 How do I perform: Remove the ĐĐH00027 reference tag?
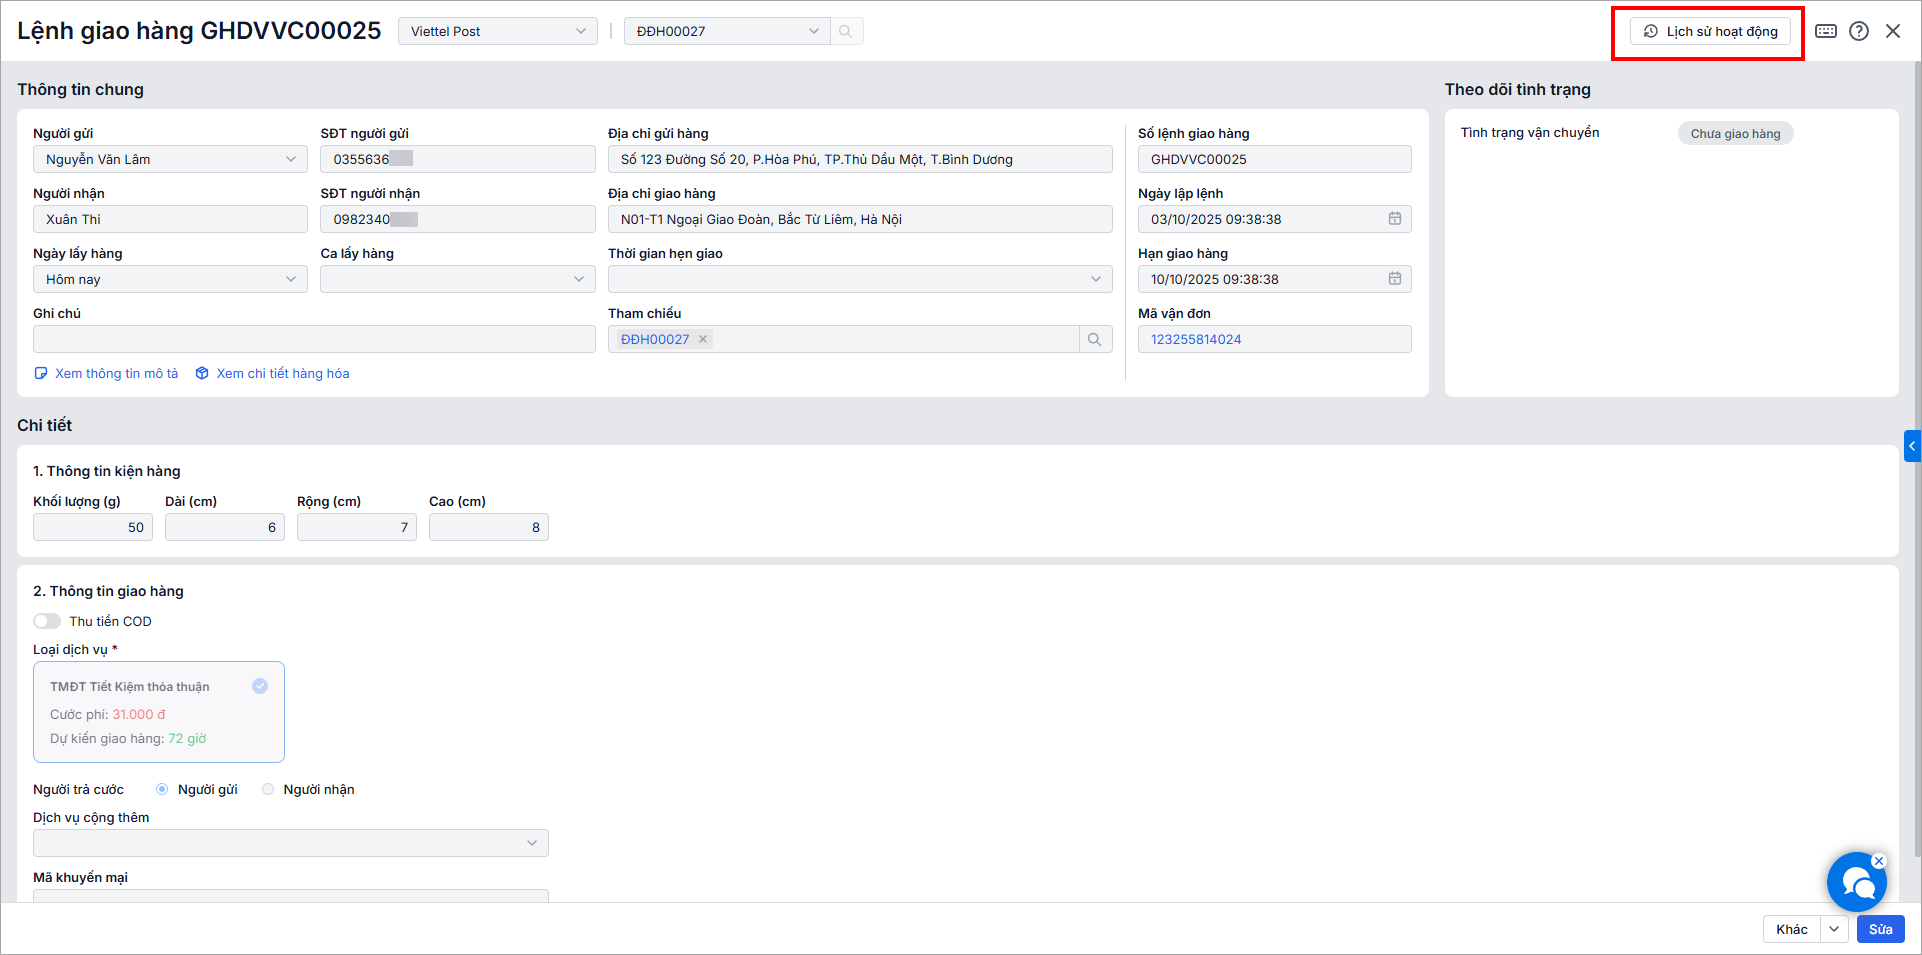tap(704, 340)
